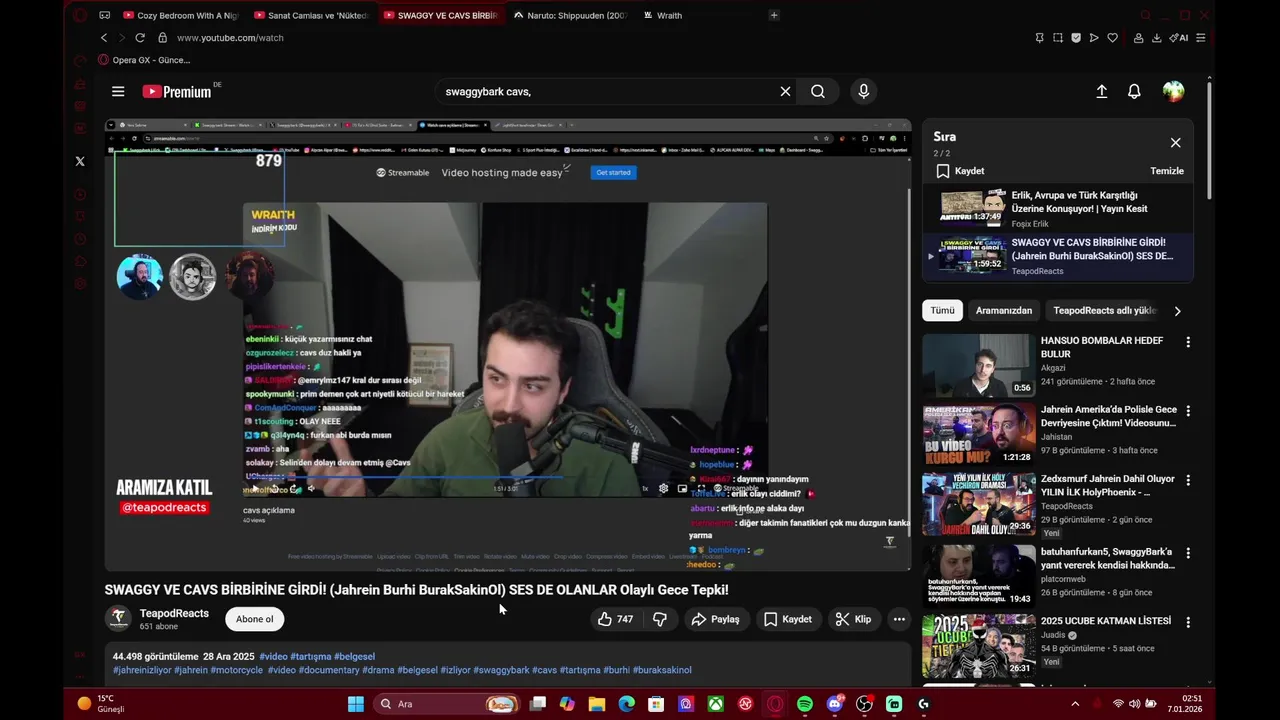Create a clip with Klip button

point(853,619)
